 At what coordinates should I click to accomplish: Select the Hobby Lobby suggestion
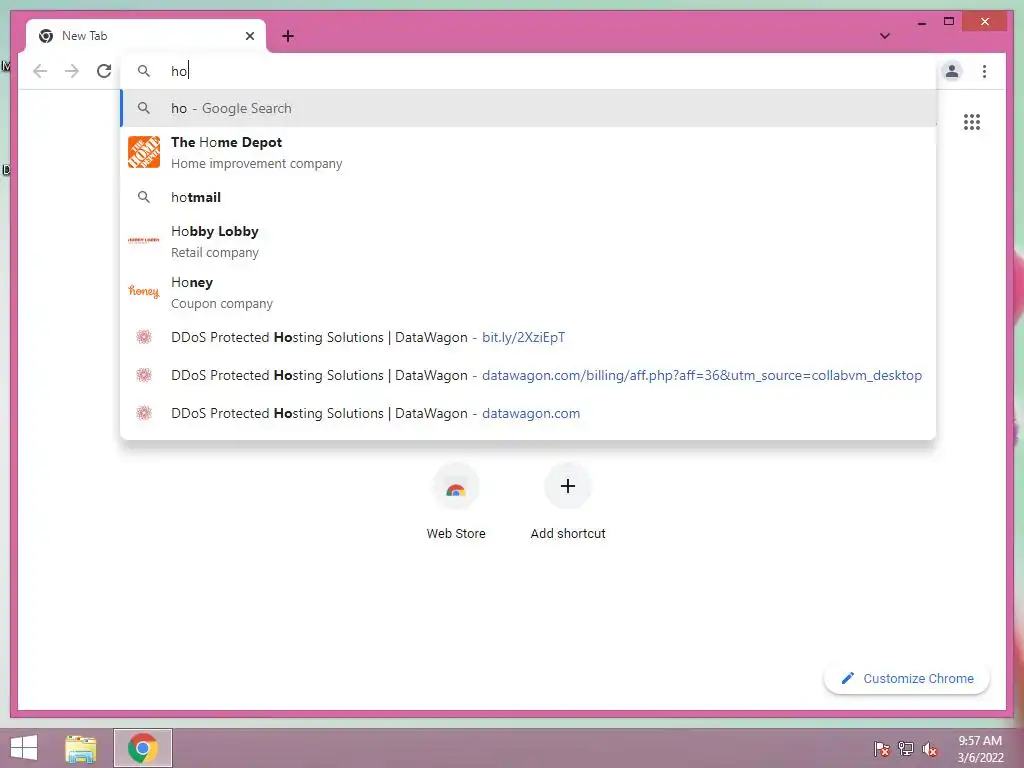point(528,242)
